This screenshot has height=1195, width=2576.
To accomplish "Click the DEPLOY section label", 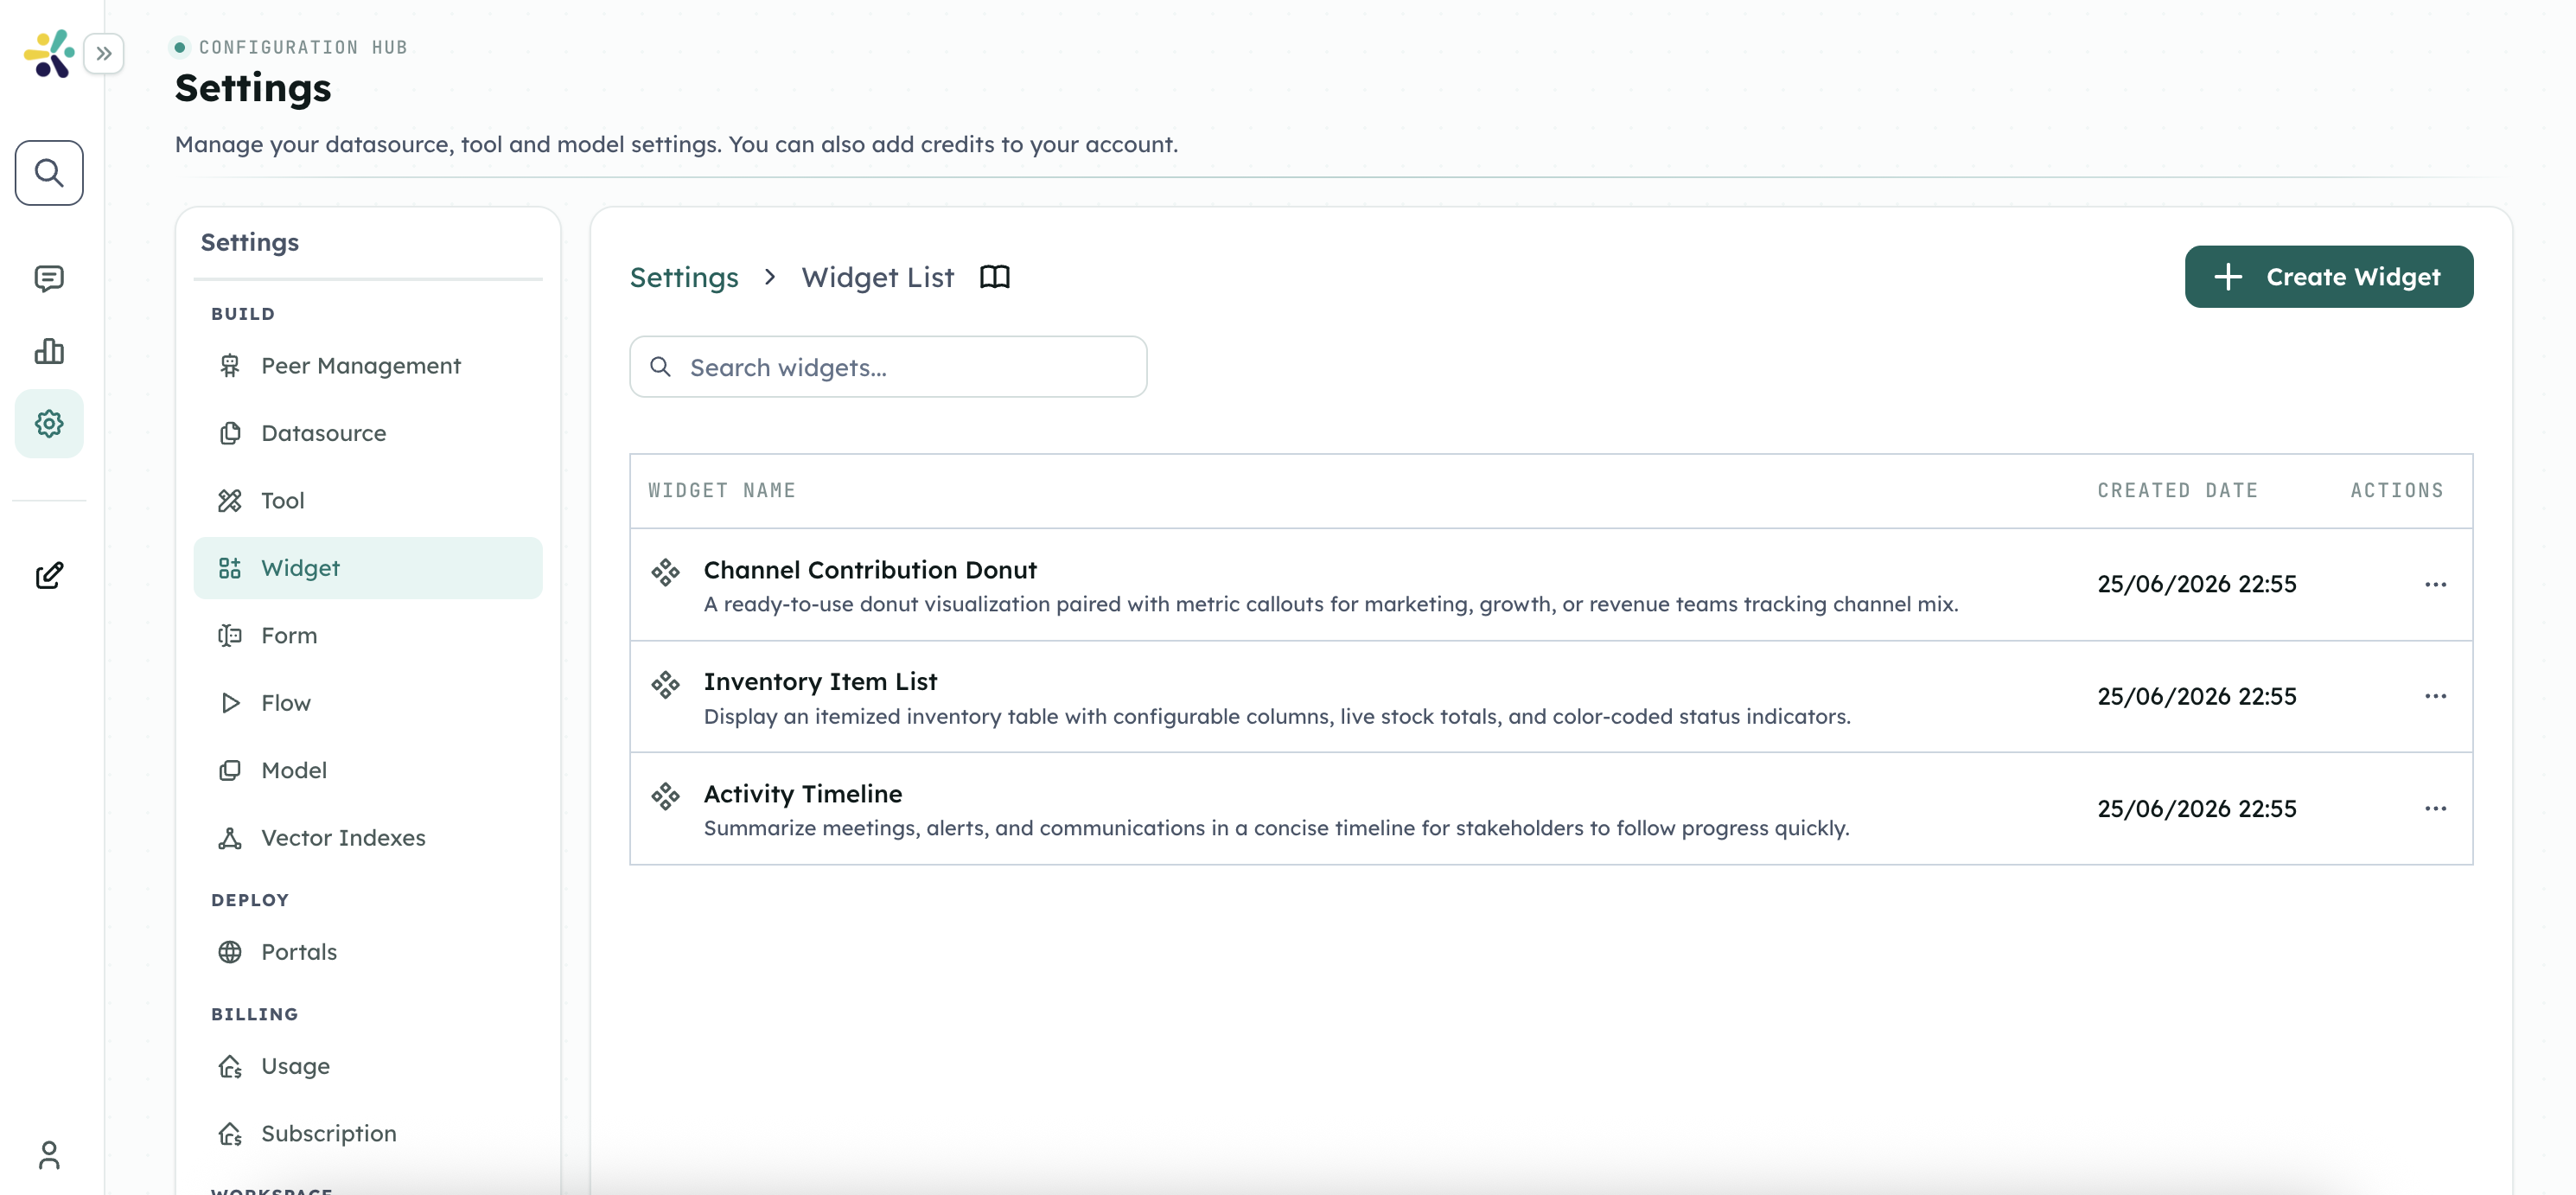I will (x=250, y=900).
